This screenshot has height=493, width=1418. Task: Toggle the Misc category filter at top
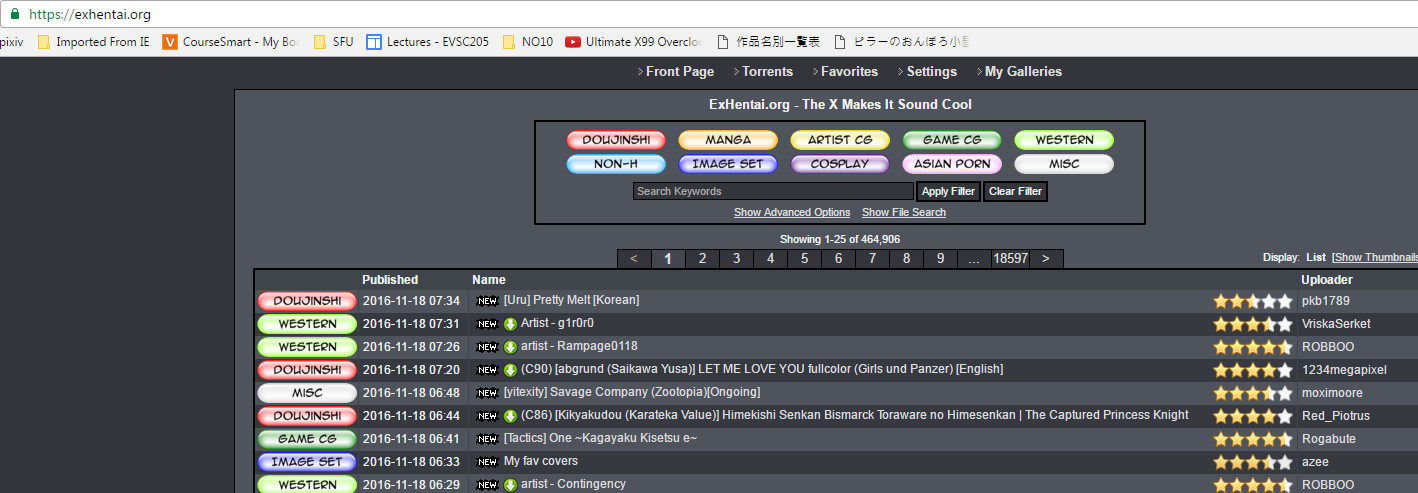point(1064,164)
